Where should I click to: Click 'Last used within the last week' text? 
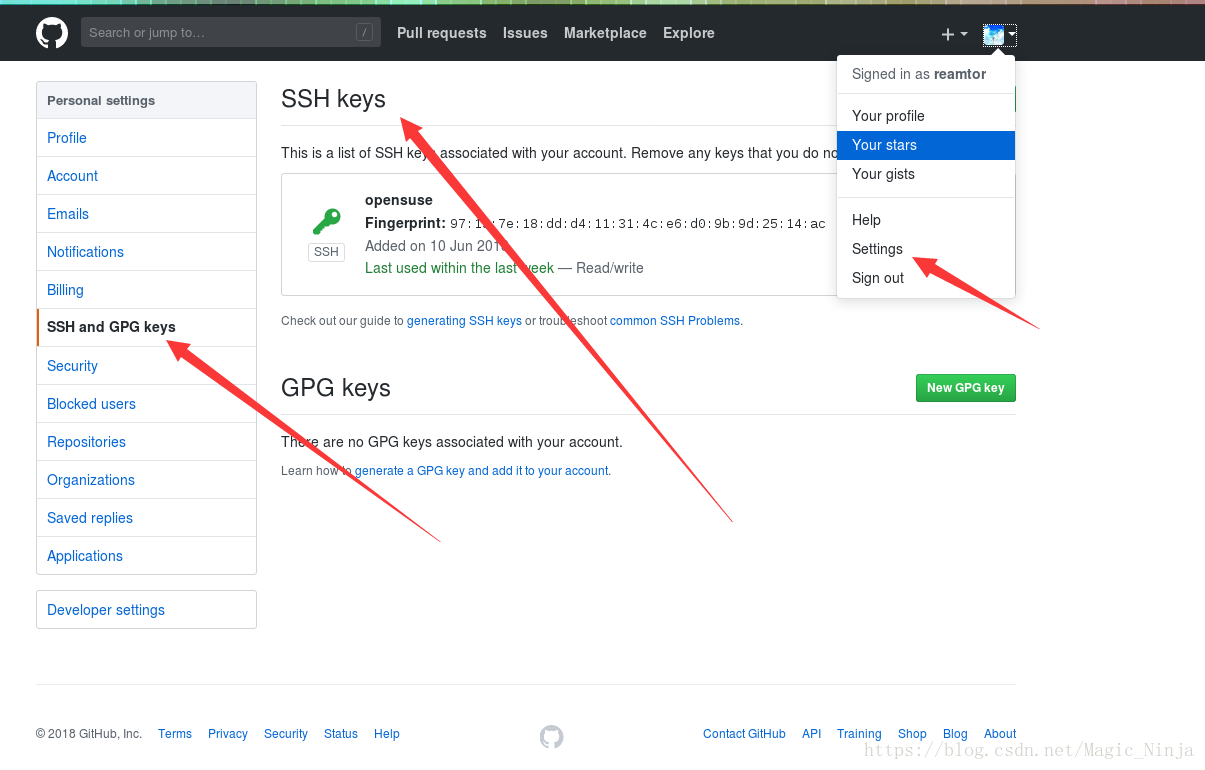(x=459, y=268)
